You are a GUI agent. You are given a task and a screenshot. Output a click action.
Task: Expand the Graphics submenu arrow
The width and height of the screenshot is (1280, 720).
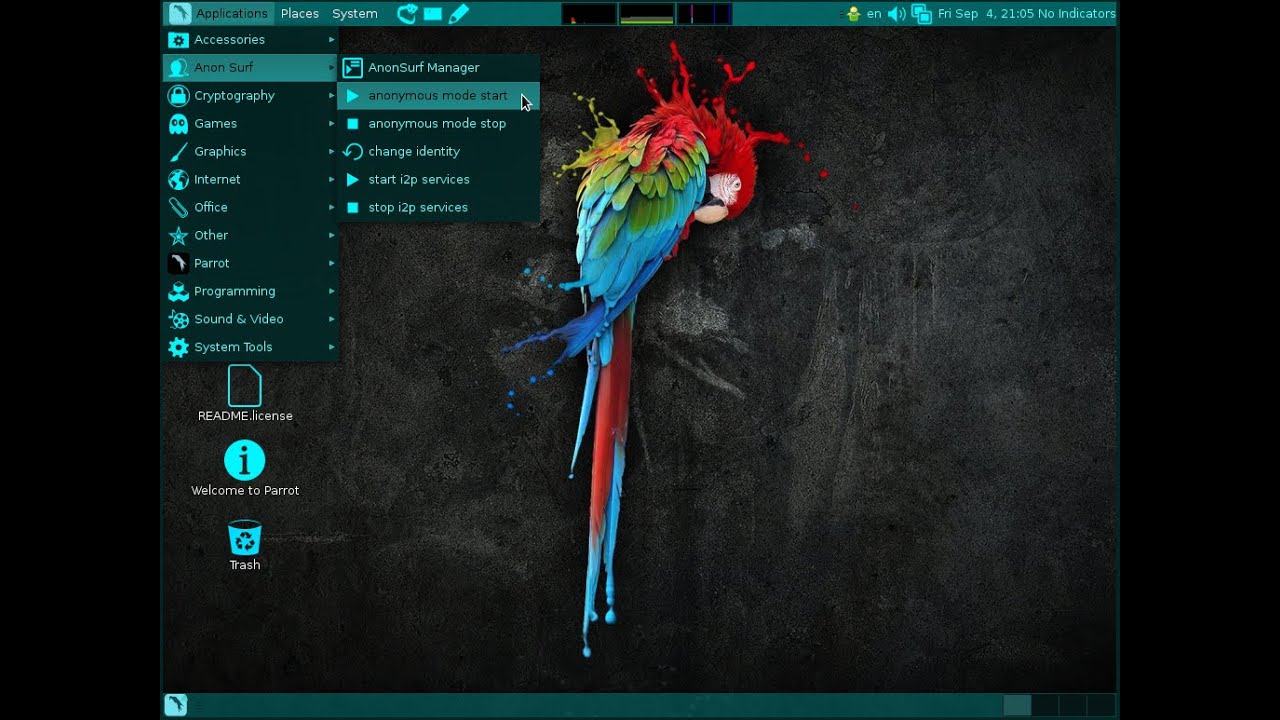332,152
